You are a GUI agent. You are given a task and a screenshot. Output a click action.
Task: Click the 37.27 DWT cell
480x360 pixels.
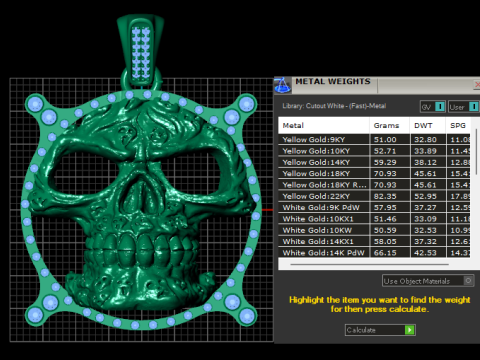[x=428, y=207]
